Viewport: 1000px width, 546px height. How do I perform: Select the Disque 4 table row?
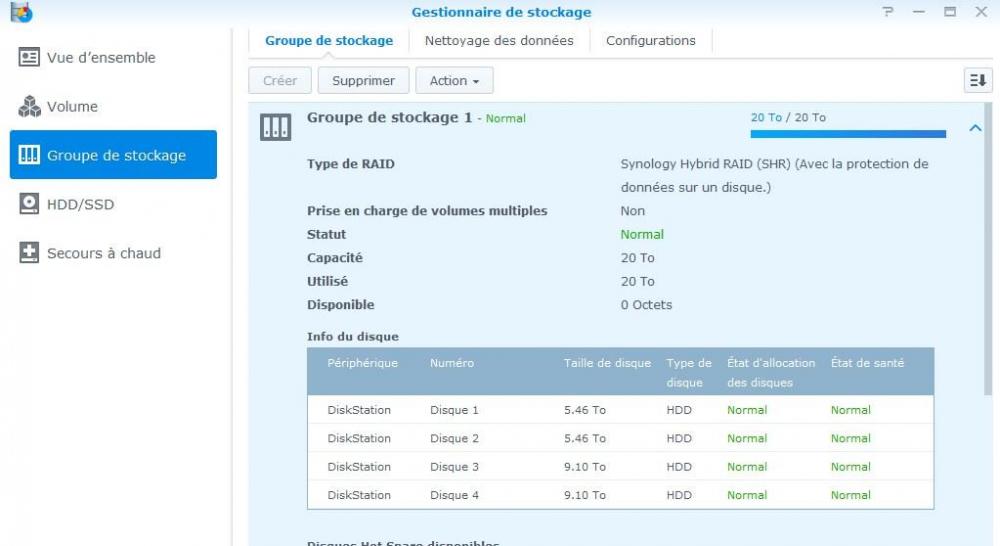[x=621, y=495]
